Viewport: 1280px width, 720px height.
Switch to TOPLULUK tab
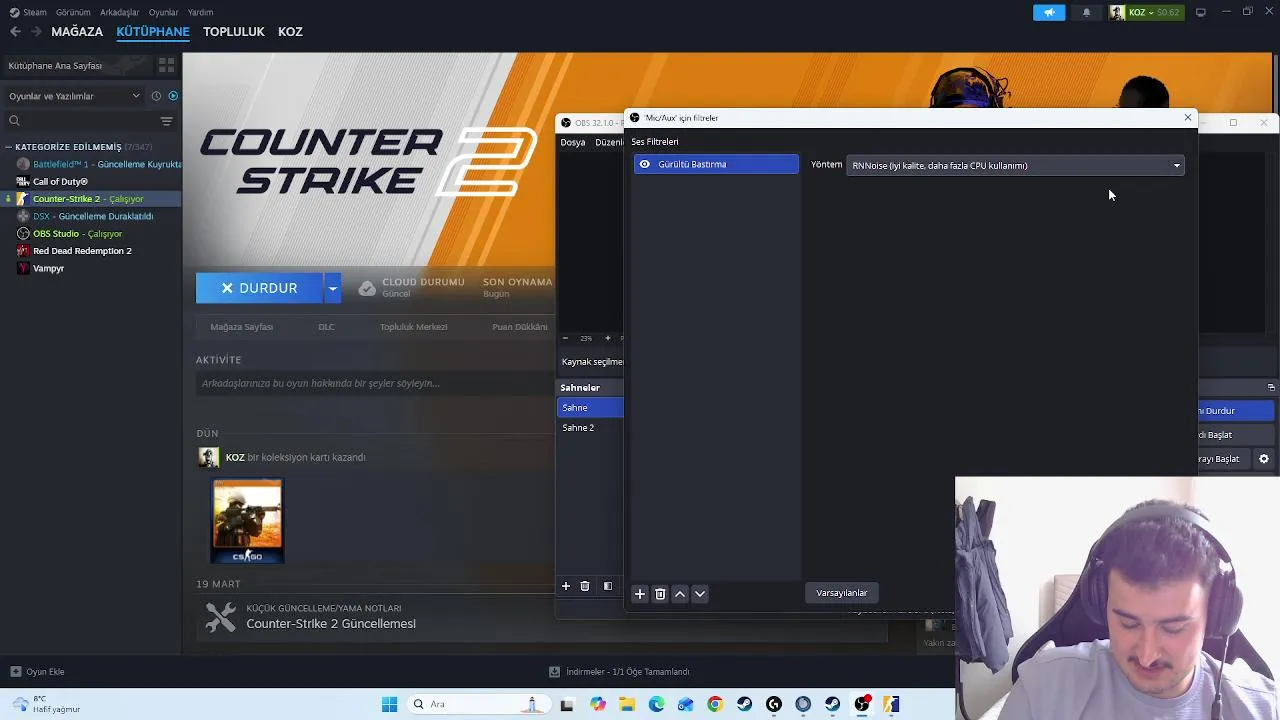point(234,32)
